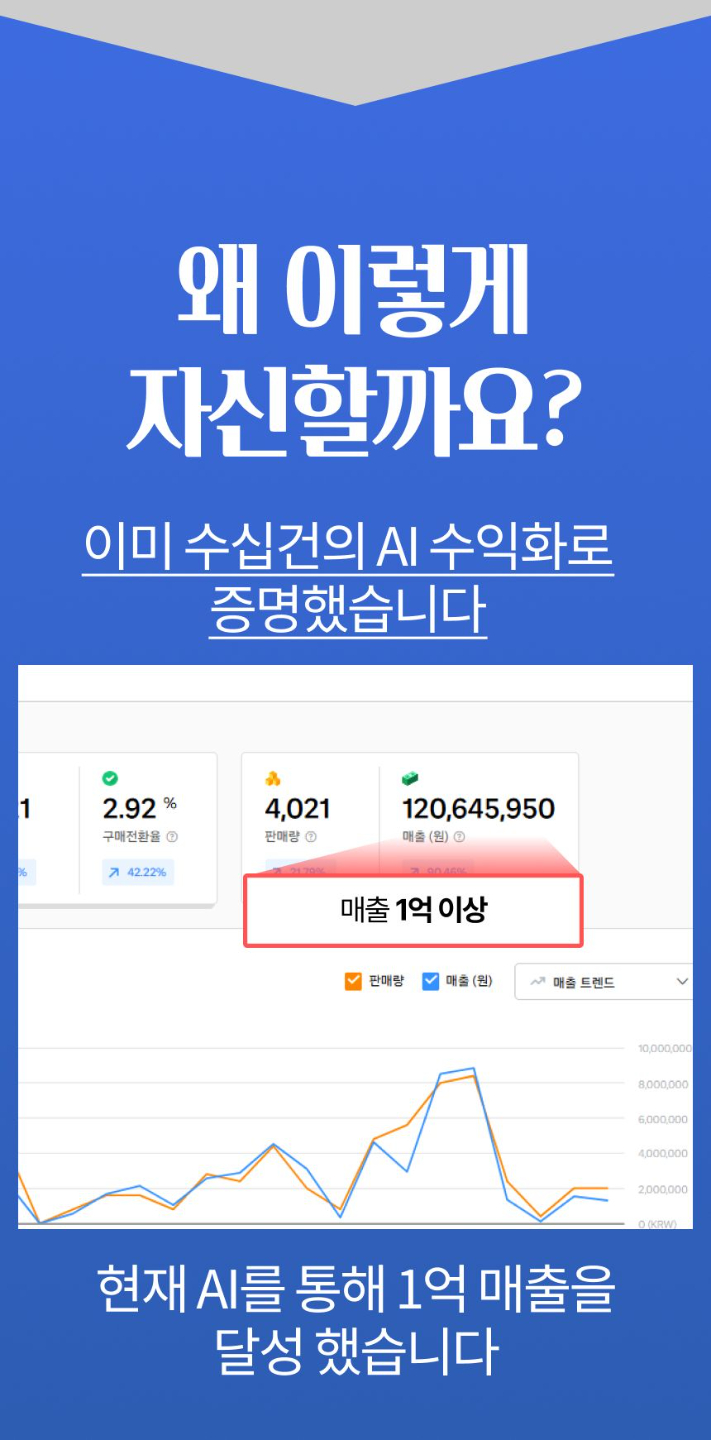Open the 판매량 help question mark icon
Viewport: 711px width, 1440px height.
[x=311, y=837]
